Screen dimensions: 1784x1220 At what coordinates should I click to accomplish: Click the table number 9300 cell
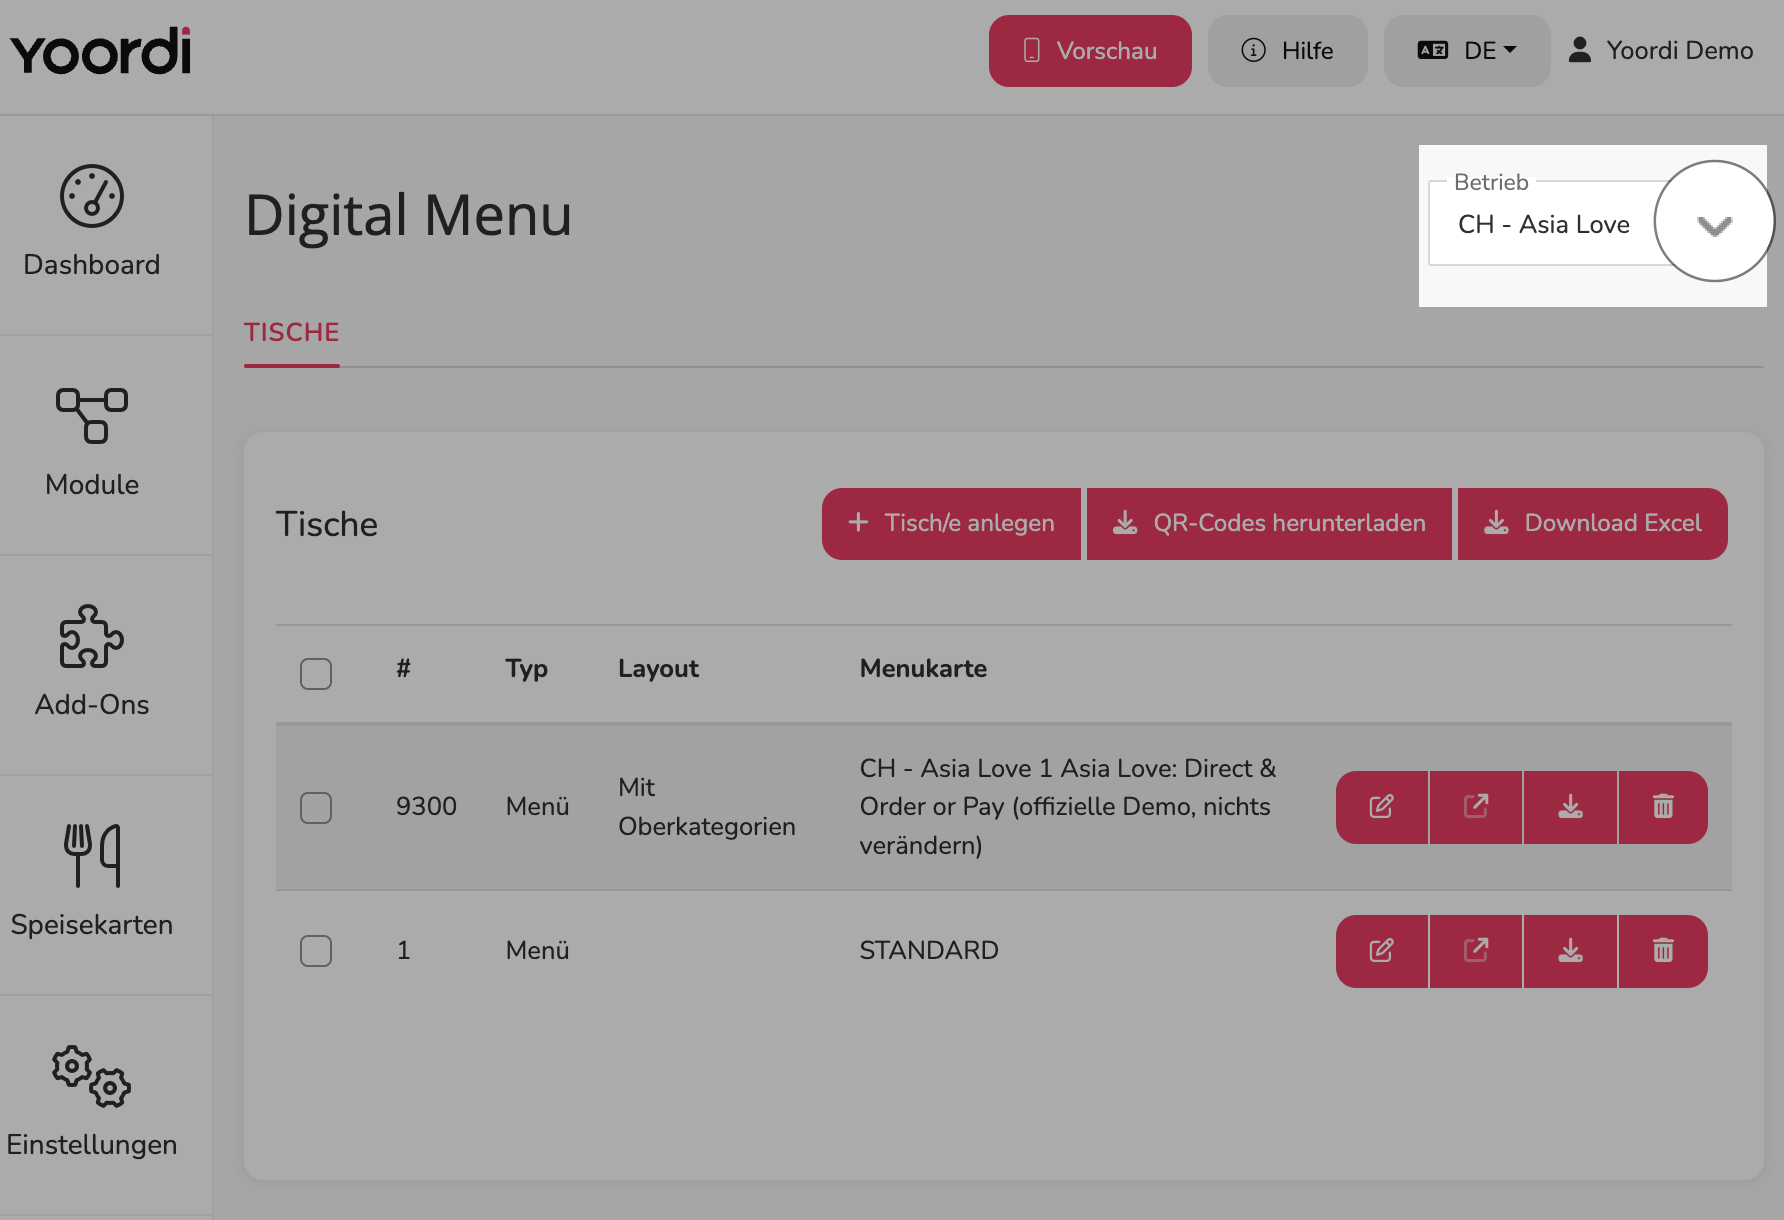(426, 806)
